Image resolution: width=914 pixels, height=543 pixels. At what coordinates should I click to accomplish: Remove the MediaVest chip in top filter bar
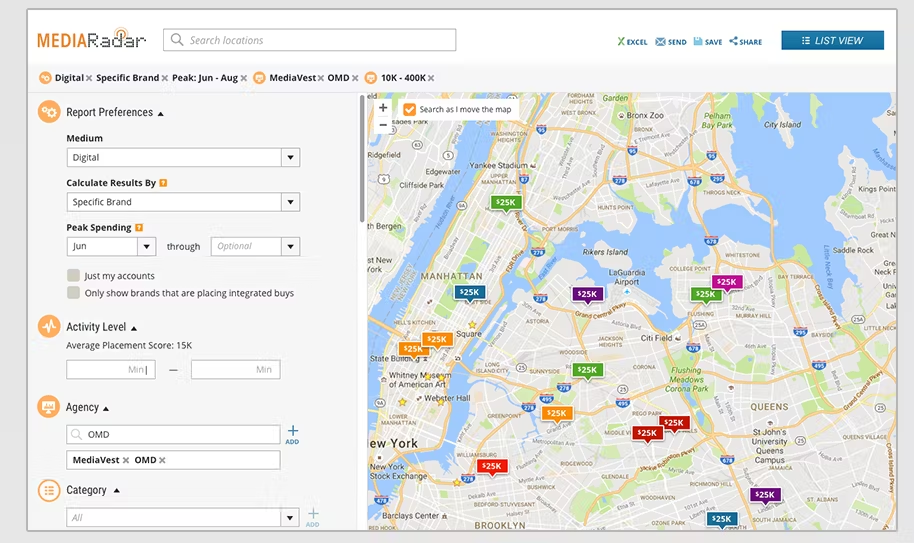point(321,78)
